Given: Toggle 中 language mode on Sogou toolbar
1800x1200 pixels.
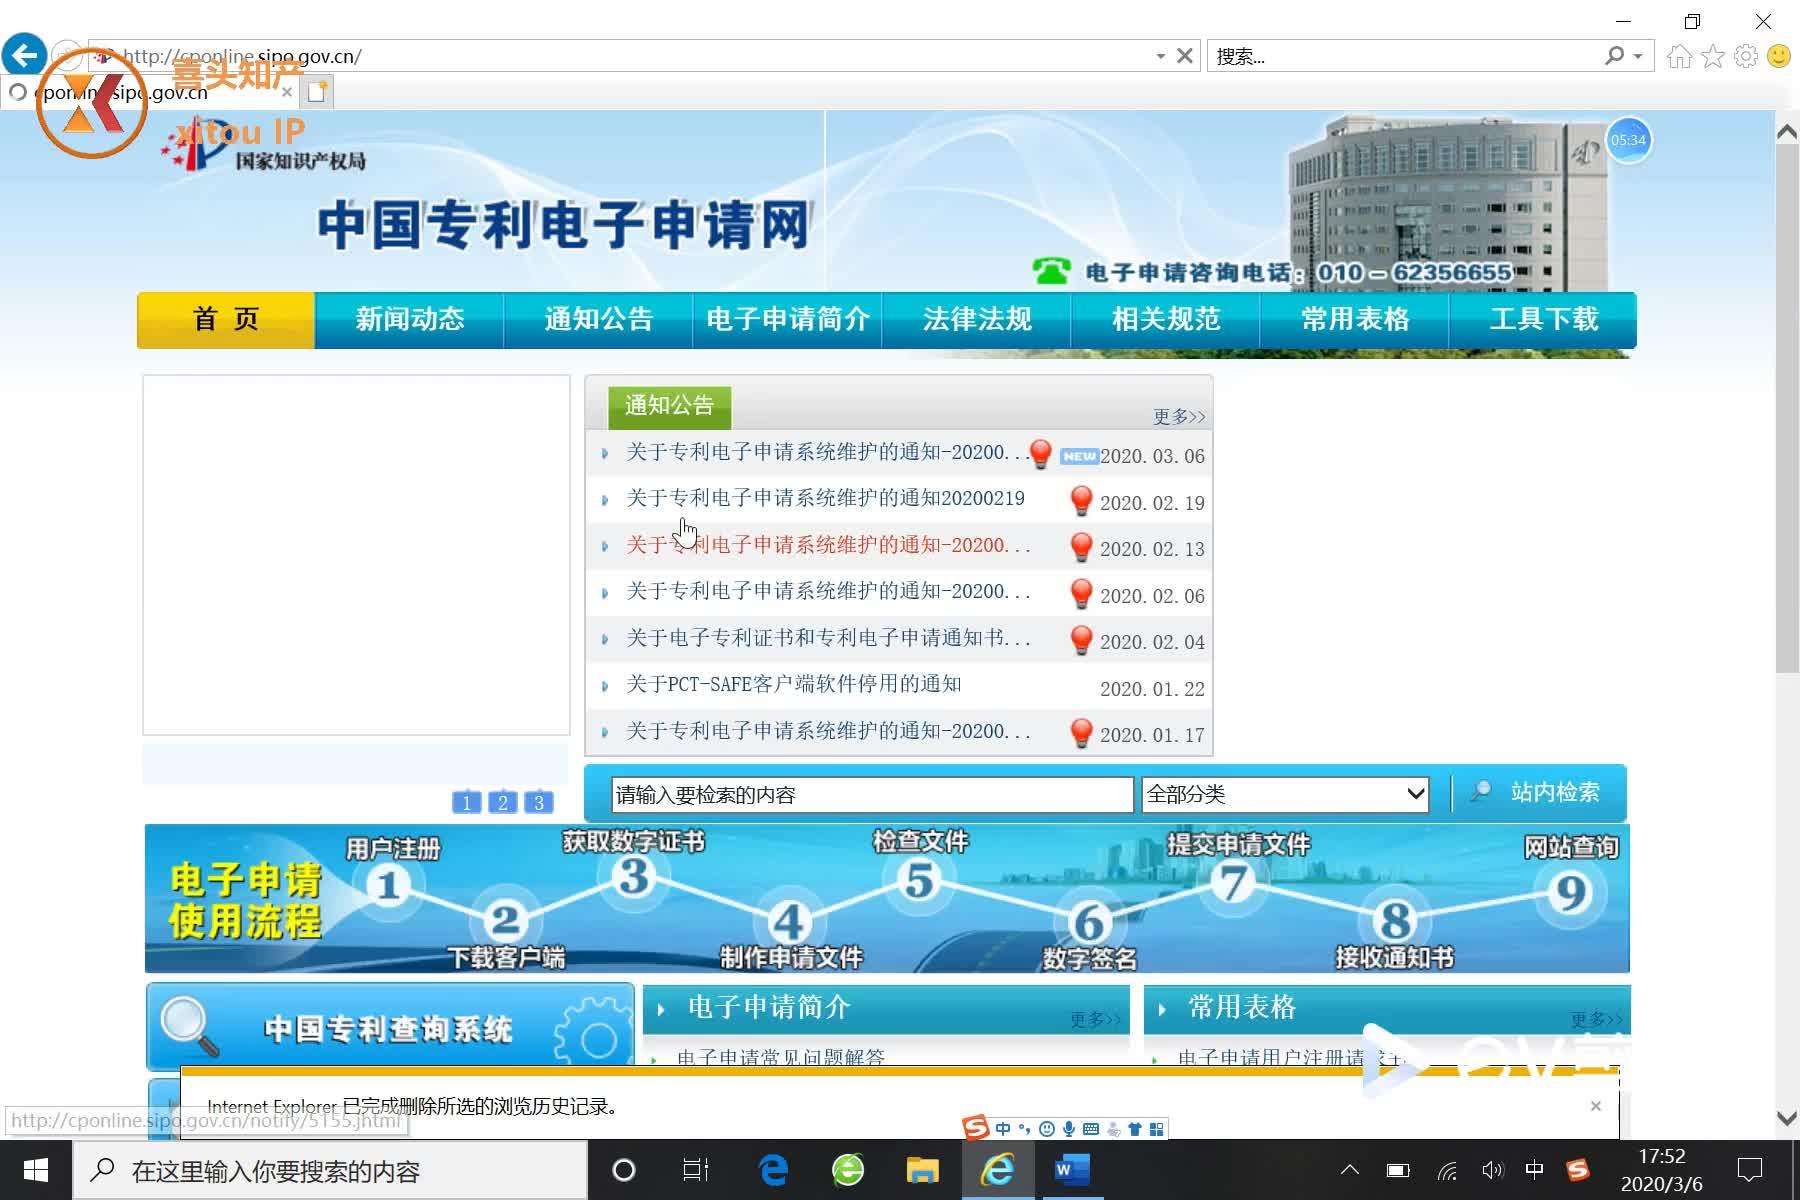Looking at the screenshot, I should (1003, 1129).
